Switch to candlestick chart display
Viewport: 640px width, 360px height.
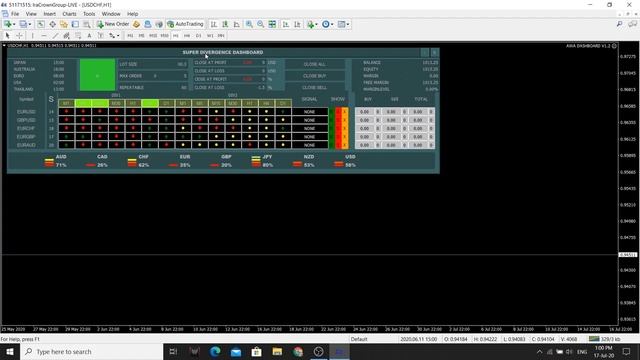(225, 24)
